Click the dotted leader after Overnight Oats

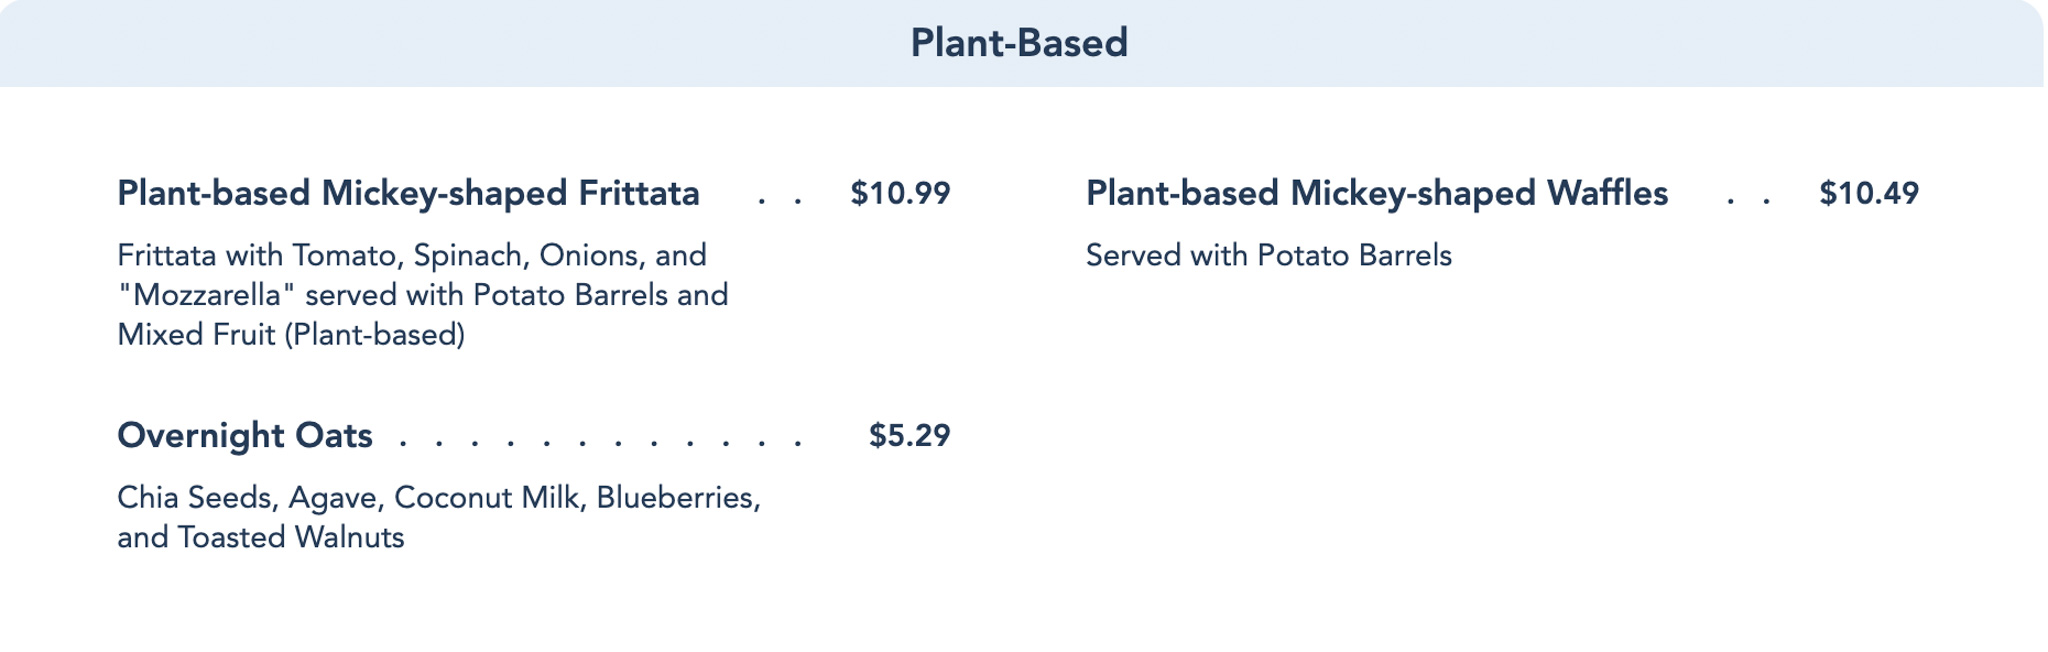600,440
